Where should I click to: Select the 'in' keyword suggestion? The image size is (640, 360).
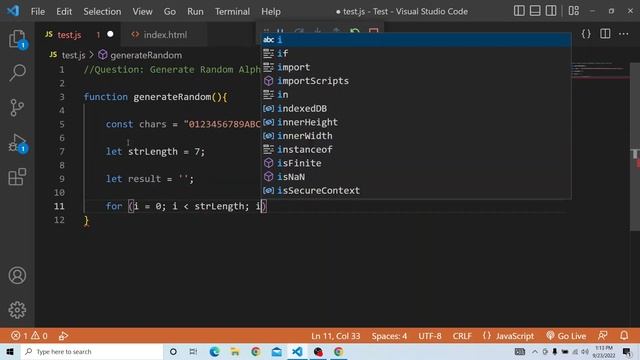416,95
